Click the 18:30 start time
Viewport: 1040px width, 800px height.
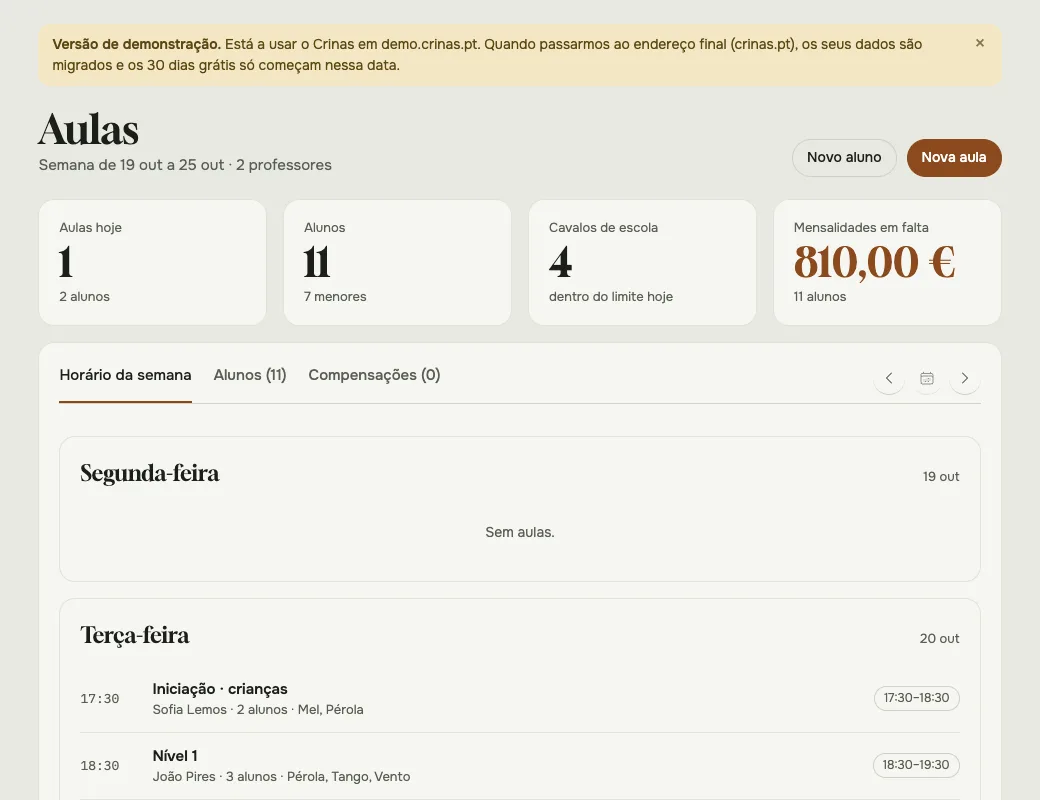click(x=99, y=766)
